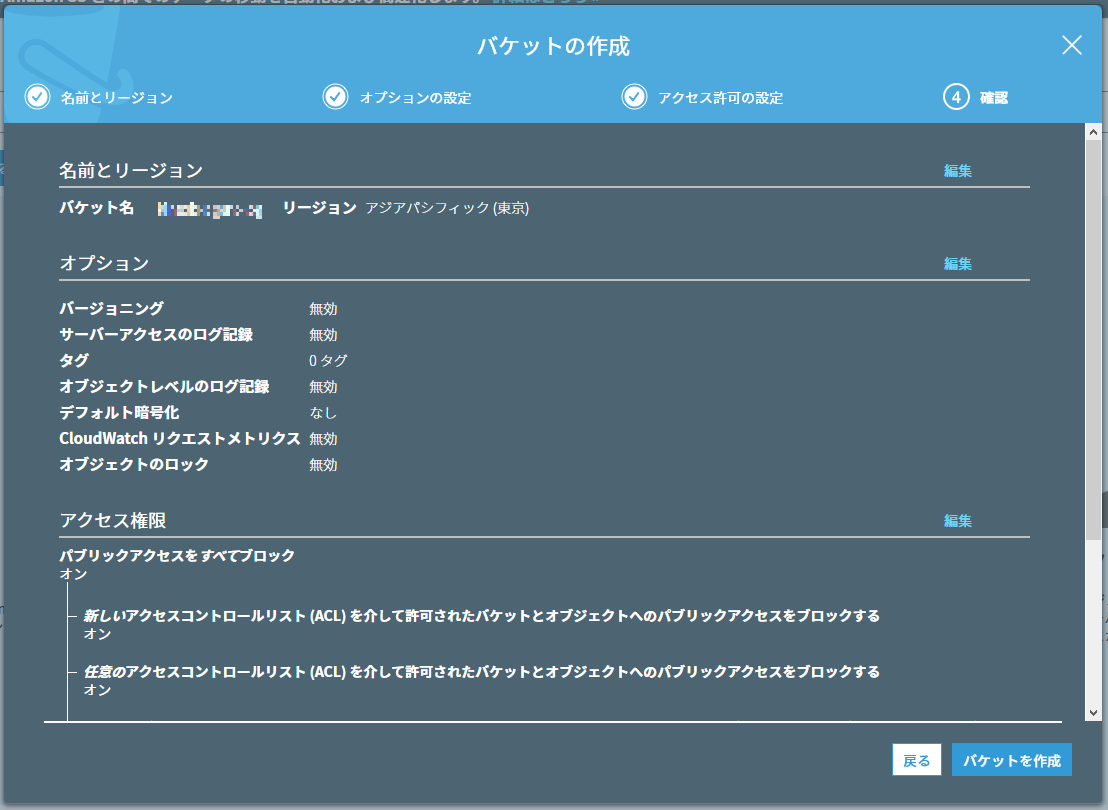The width and height of the screenshot is (1108, 810).
Task: Click 編集 next to 名前とリージョン section
Action: pos(959,170)
